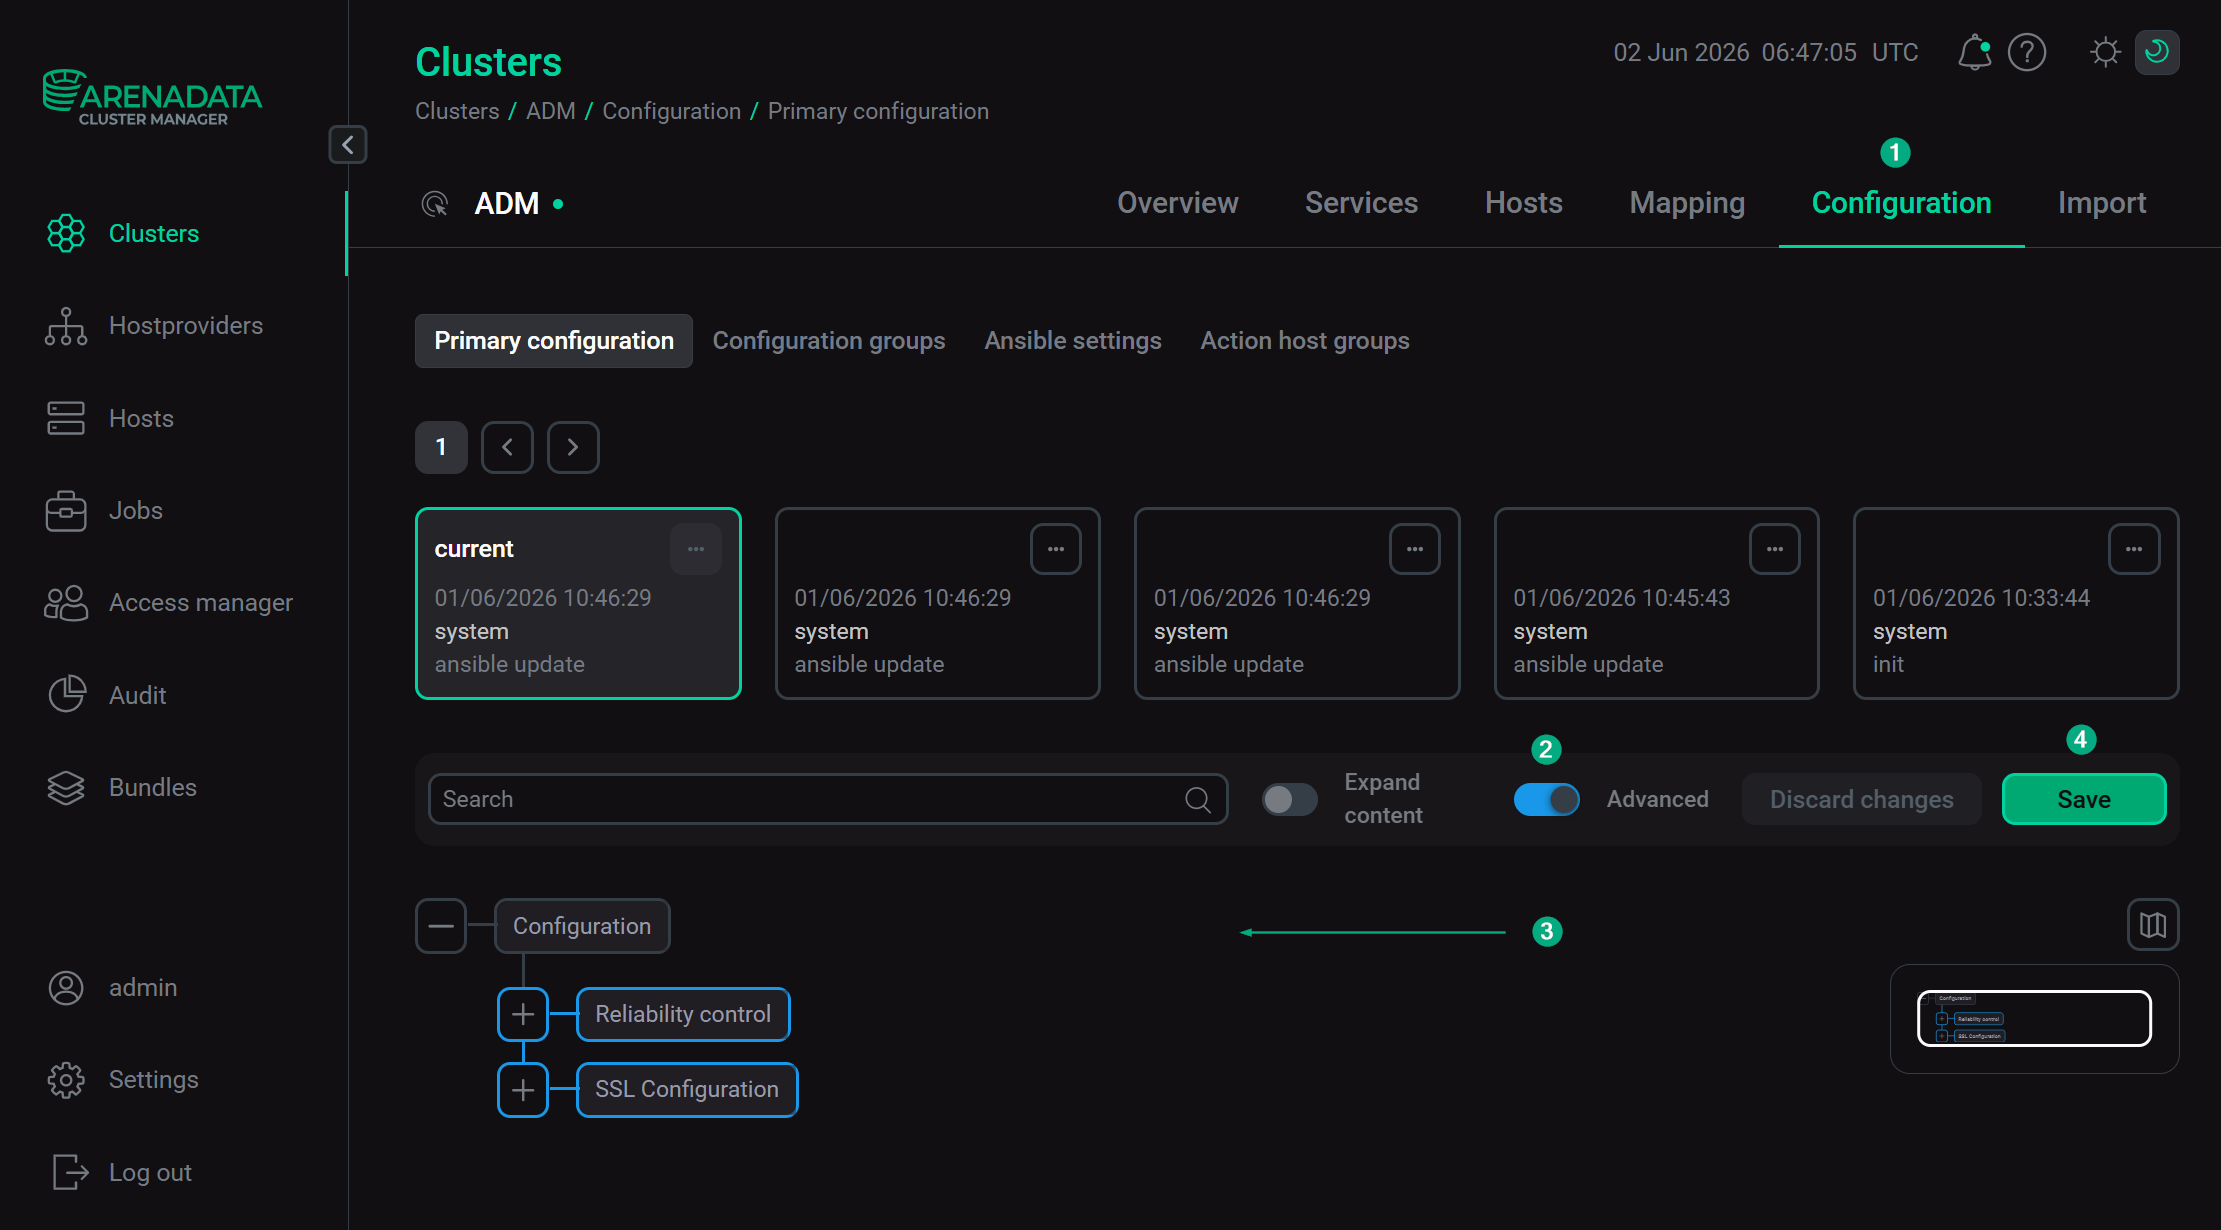Click the minimap viewport thumbnail

pyautogui.click(x=2034, y=1018)
